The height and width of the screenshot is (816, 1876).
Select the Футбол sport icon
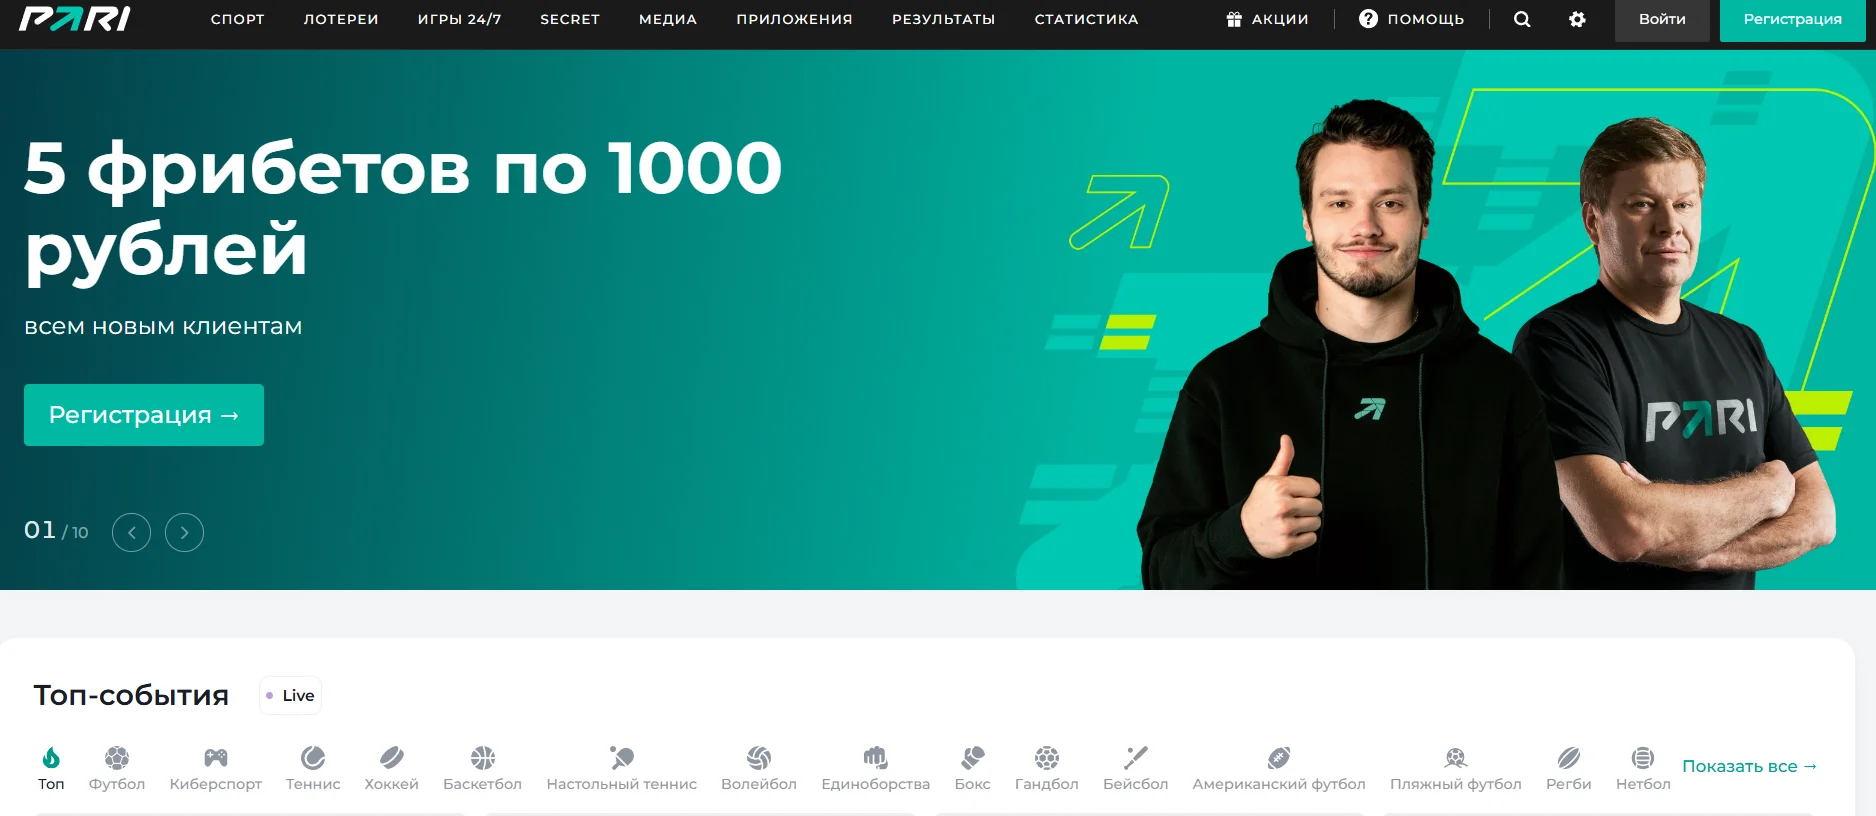coord(117,757)
